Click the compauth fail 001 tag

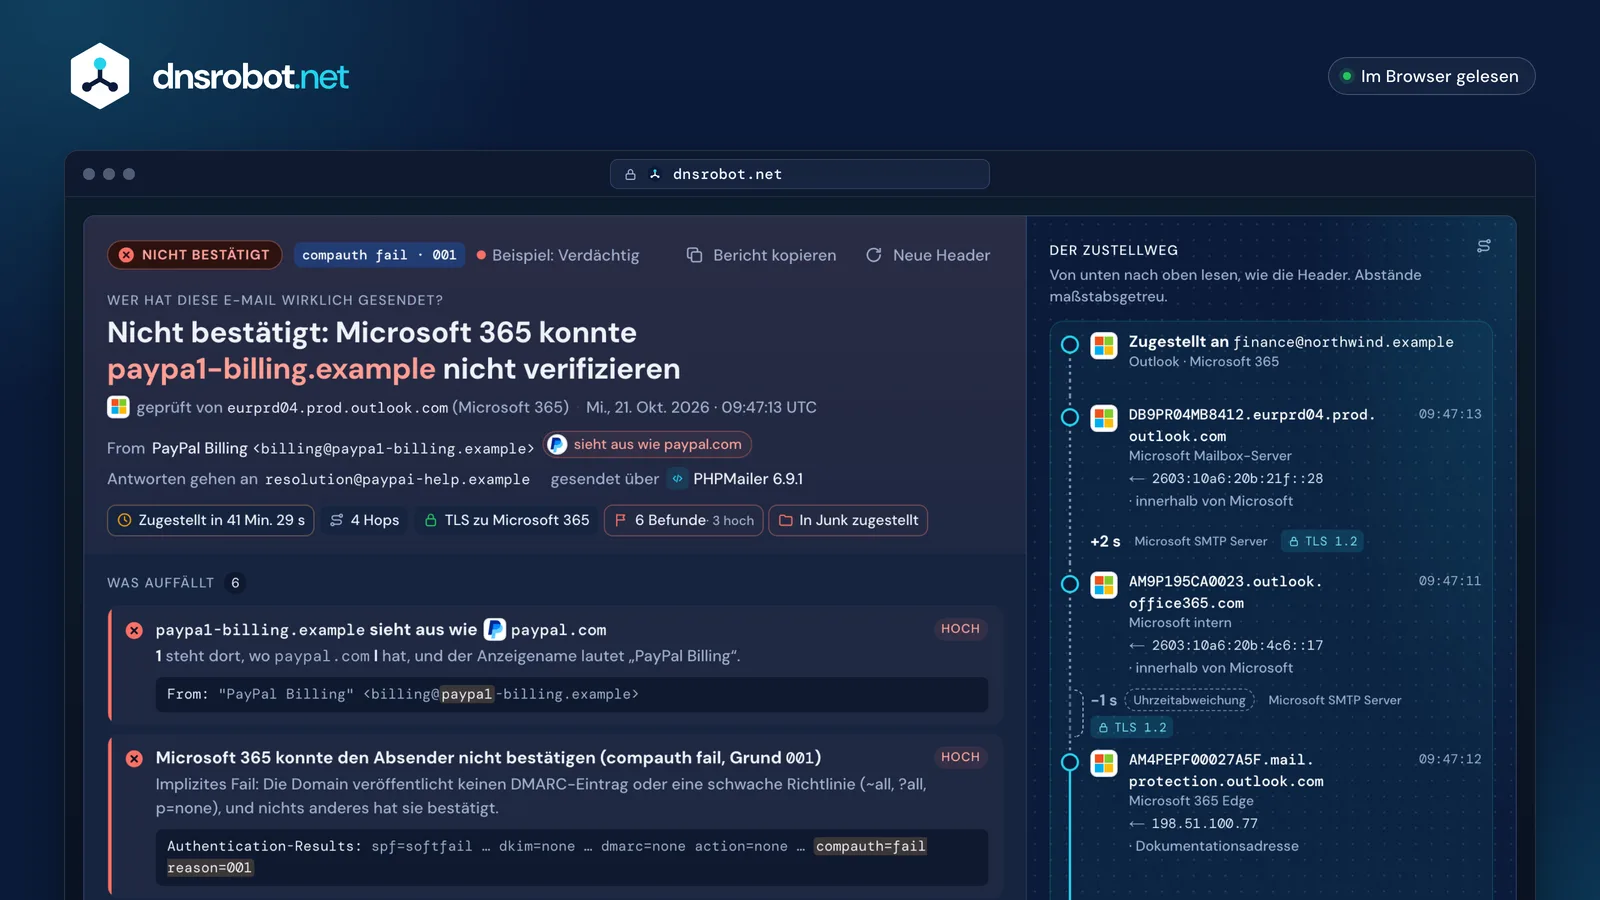pos(379,255)
